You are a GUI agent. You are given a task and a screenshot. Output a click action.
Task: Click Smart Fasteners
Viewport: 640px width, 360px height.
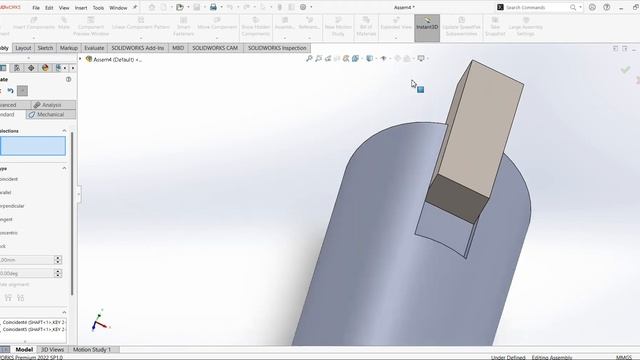point(183,27)
